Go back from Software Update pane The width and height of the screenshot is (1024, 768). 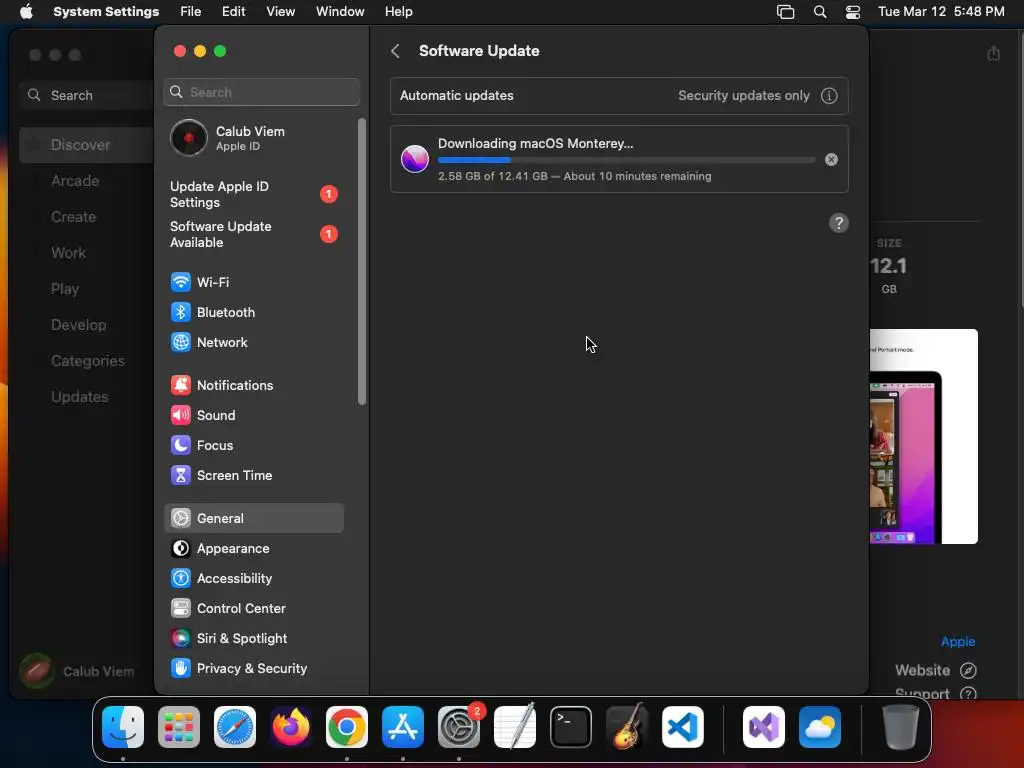tap(395, 51)
